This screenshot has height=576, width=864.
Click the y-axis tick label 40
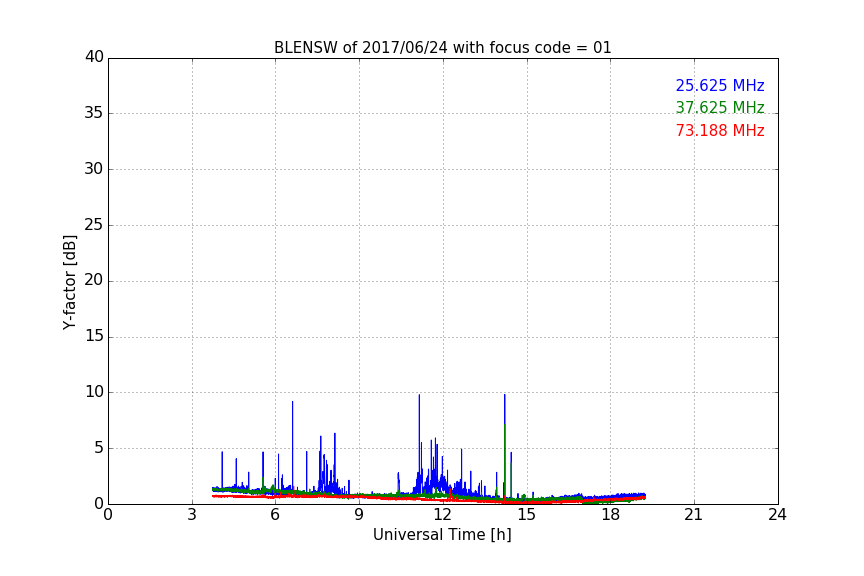click(94, 57)
